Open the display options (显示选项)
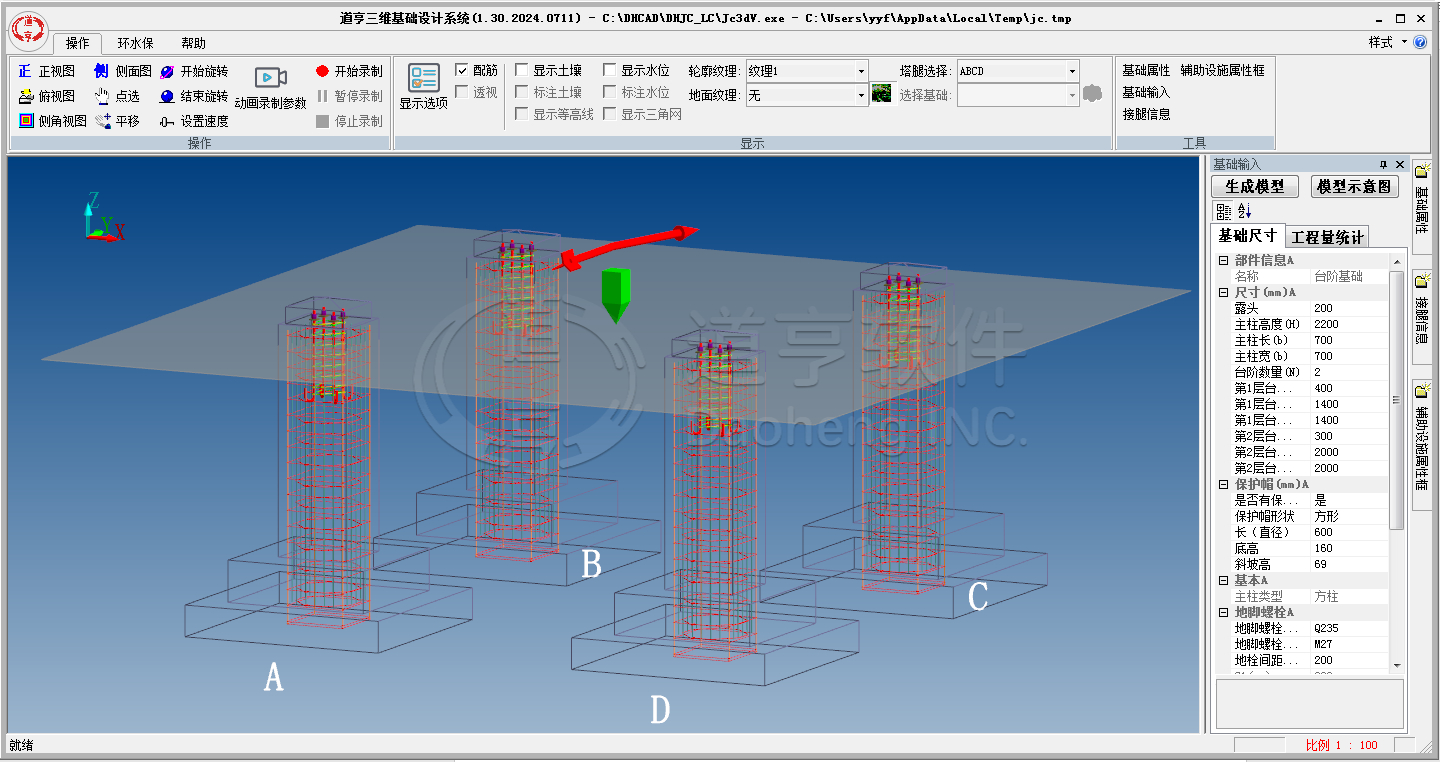Viewport: 1440px width, 762px height. pos(424,88)
